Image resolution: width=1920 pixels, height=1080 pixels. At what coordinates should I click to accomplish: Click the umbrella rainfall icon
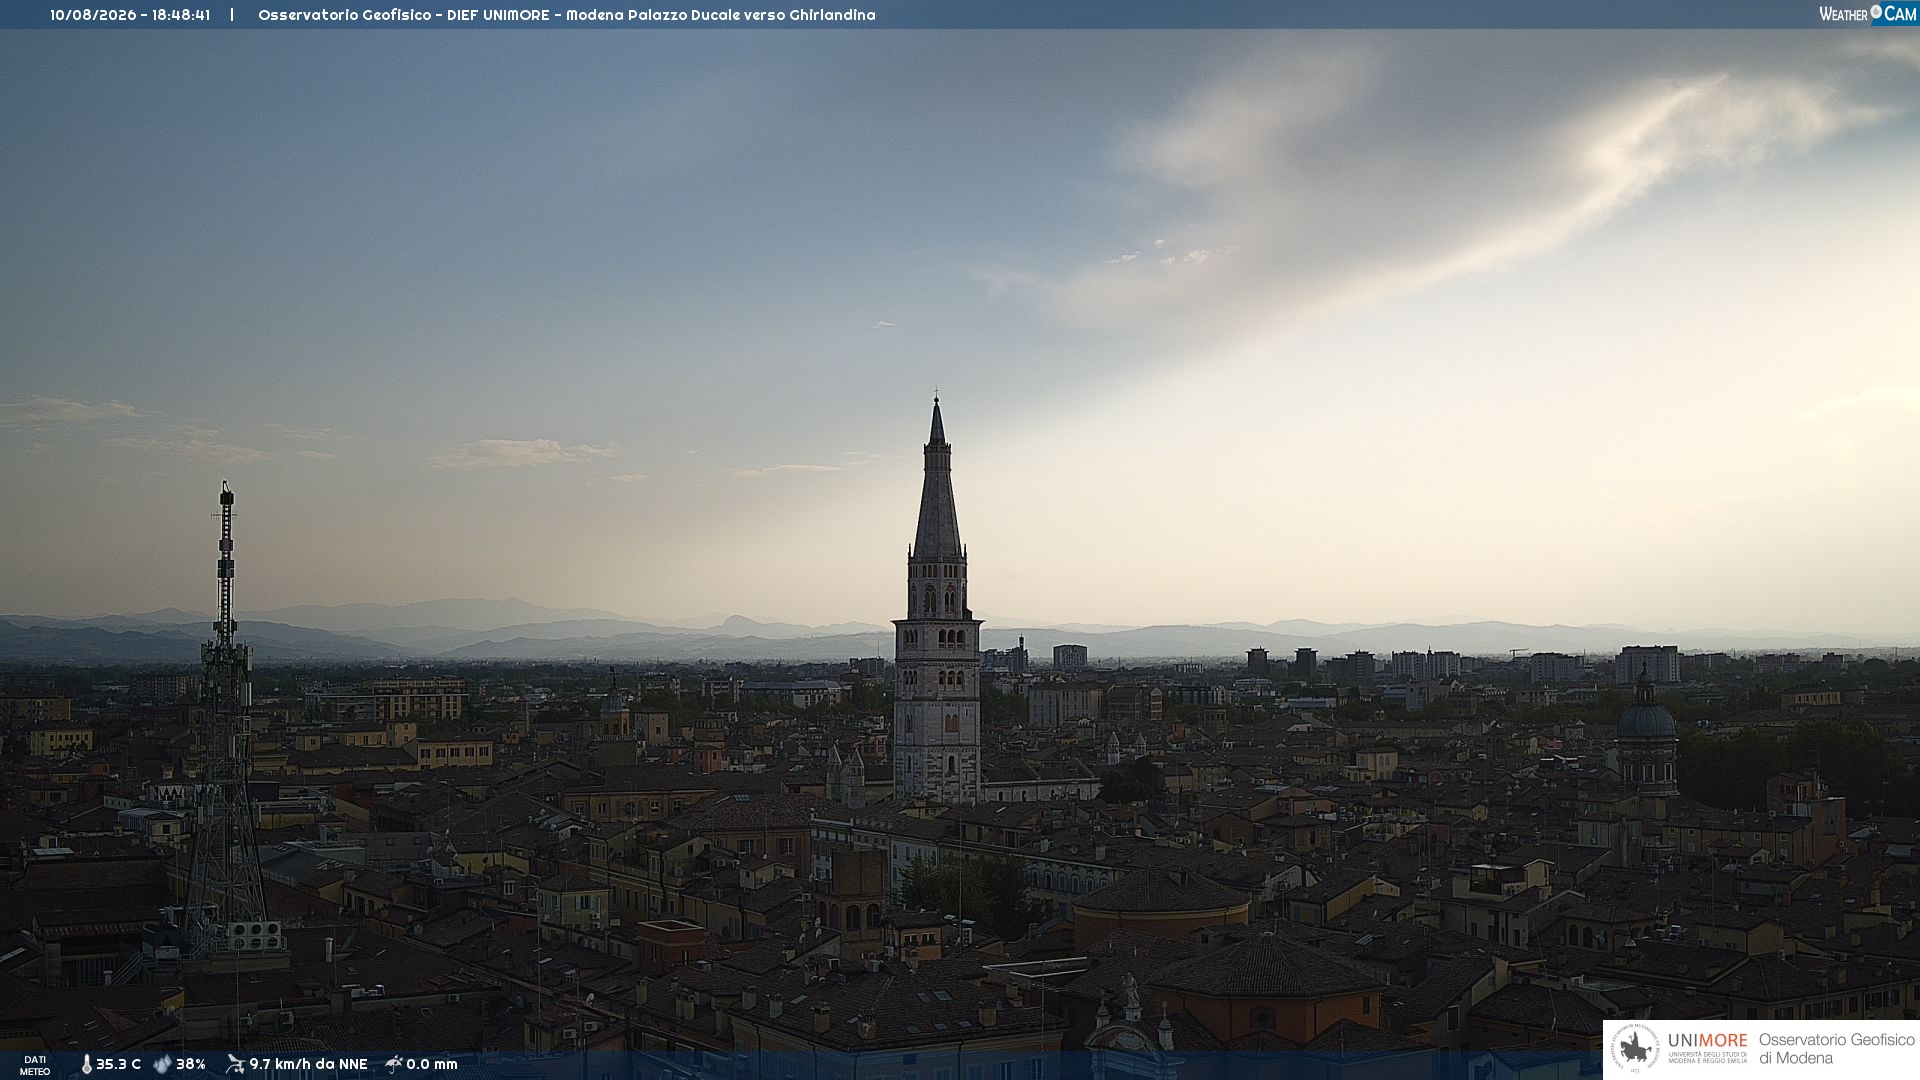click(394, 1064)
